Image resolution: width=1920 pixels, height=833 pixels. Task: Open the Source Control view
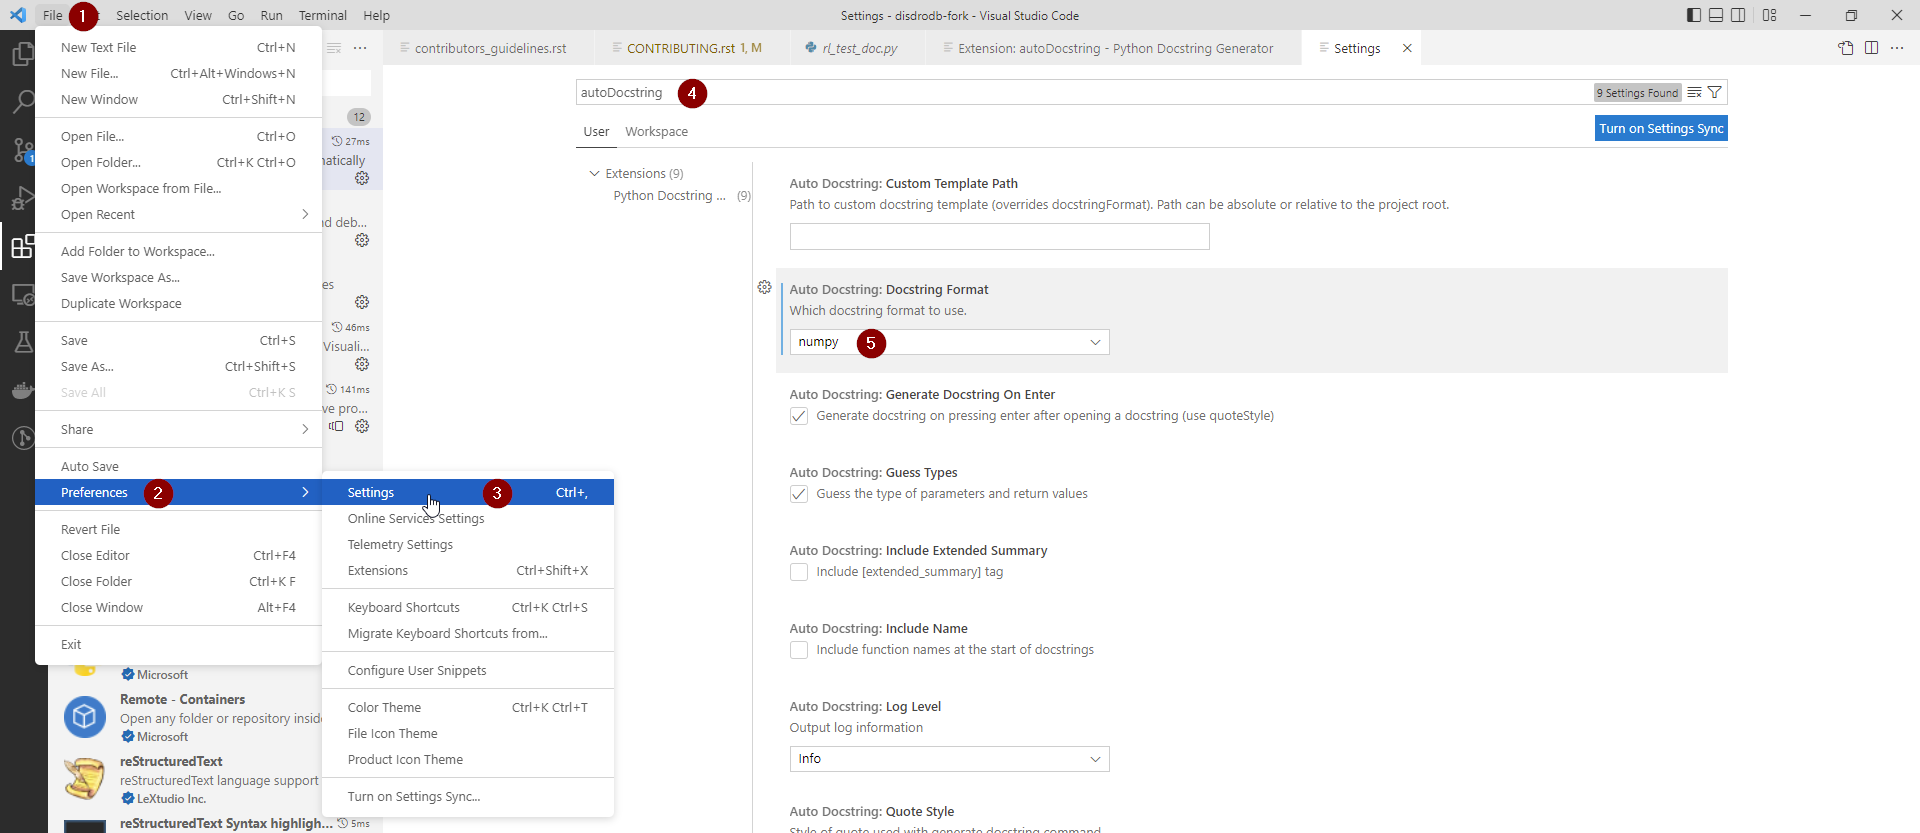click(22, 150)
